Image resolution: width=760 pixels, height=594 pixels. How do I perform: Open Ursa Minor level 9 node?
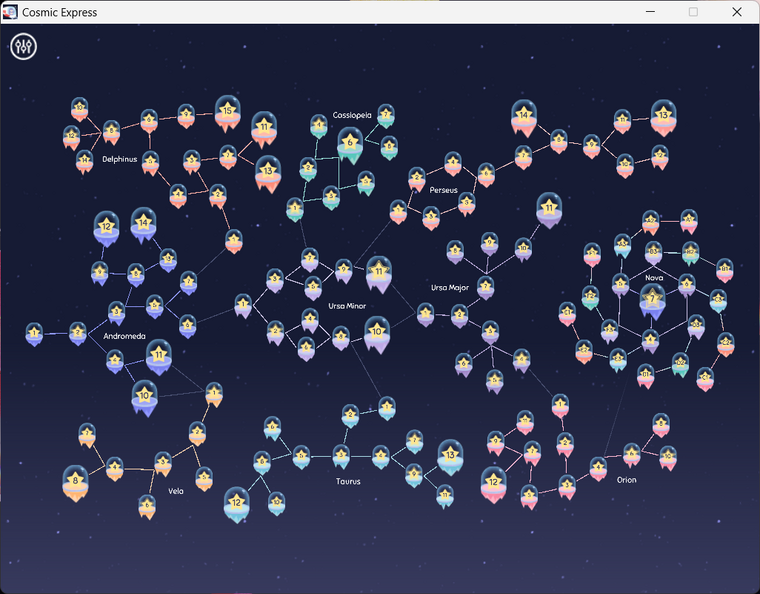[x=343, y=271]
